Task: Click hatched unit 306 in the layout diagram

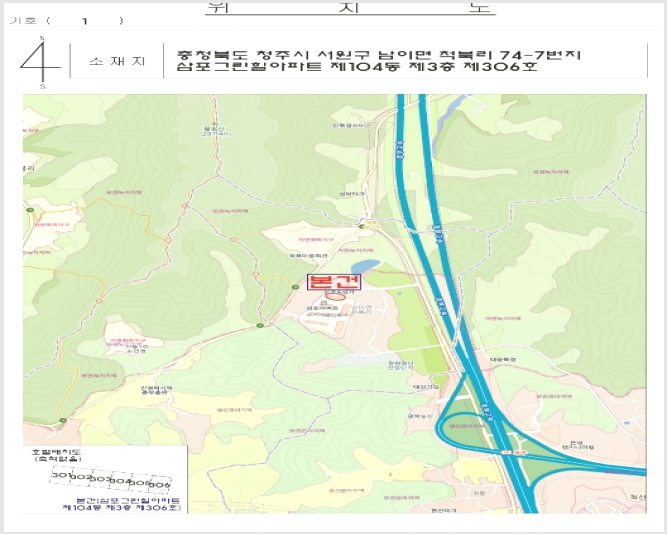Action: (160, 485)
